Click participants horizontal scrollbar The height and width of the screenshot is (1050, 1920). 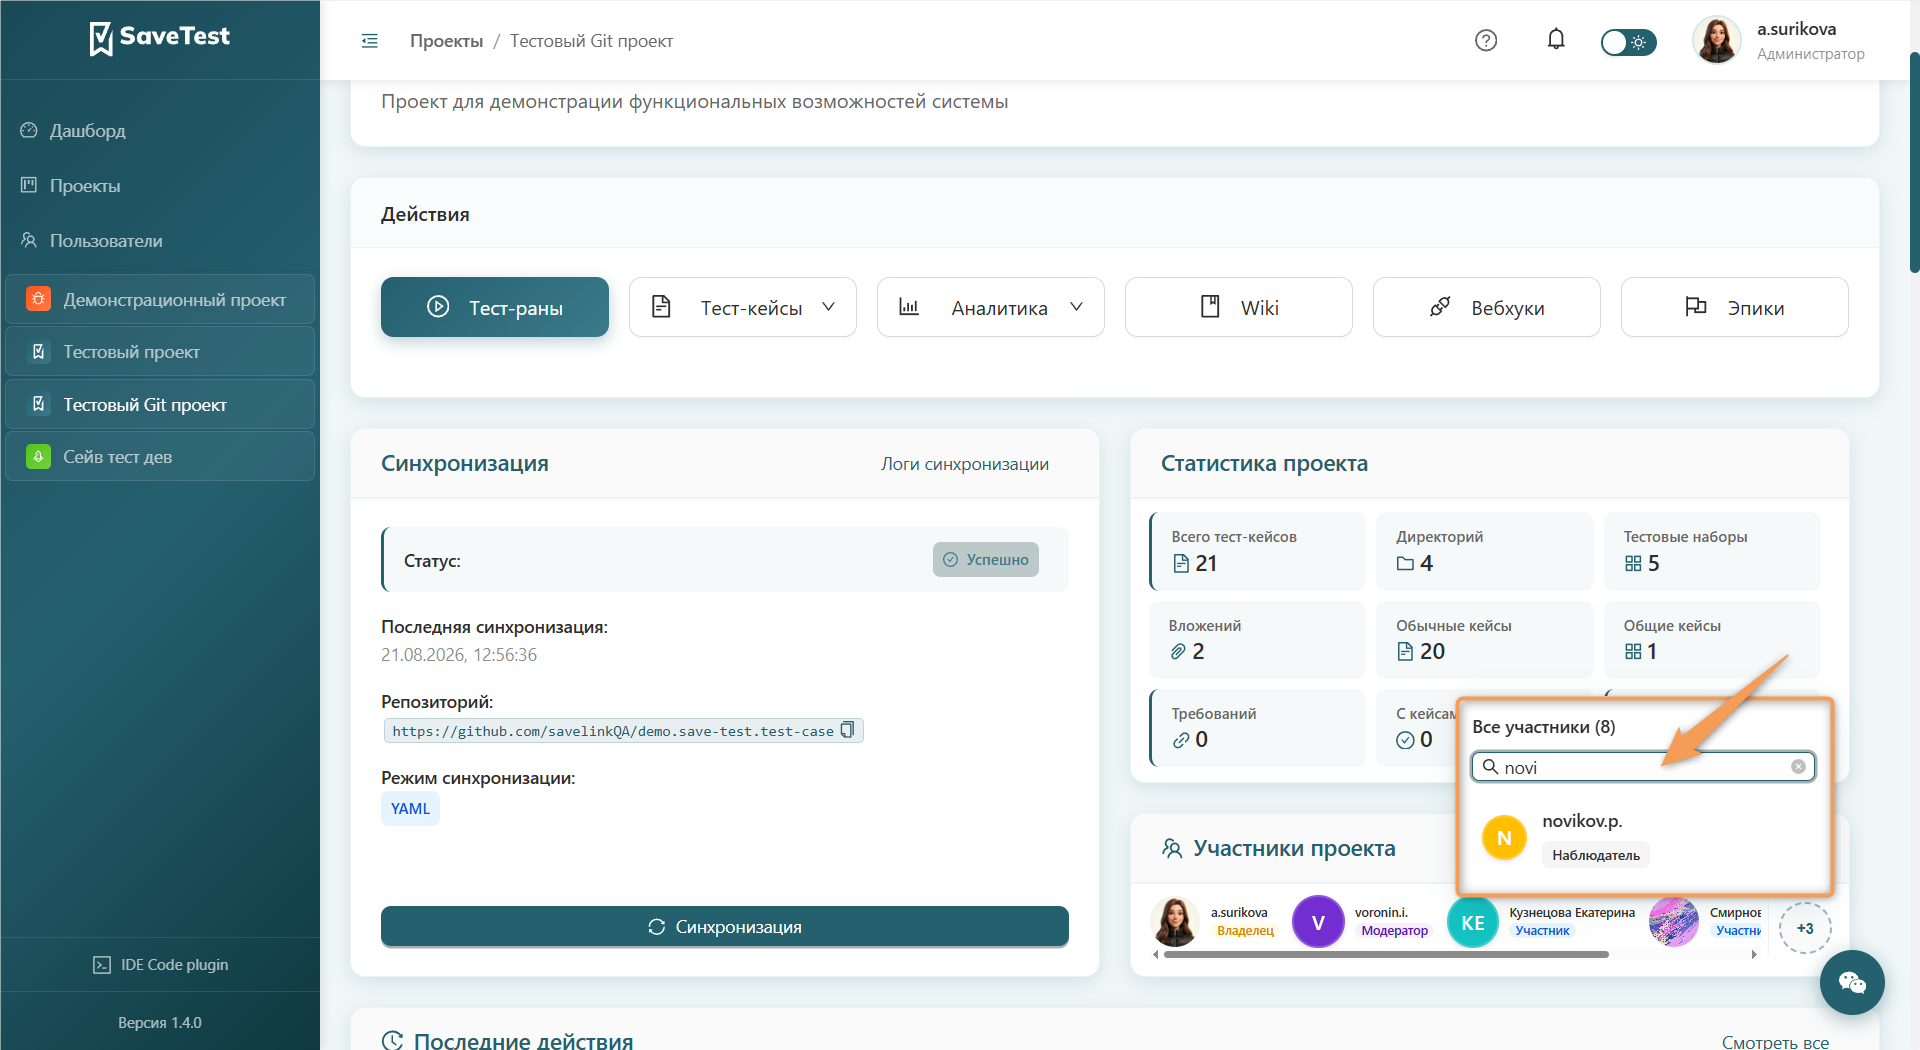pos(1386,955)
